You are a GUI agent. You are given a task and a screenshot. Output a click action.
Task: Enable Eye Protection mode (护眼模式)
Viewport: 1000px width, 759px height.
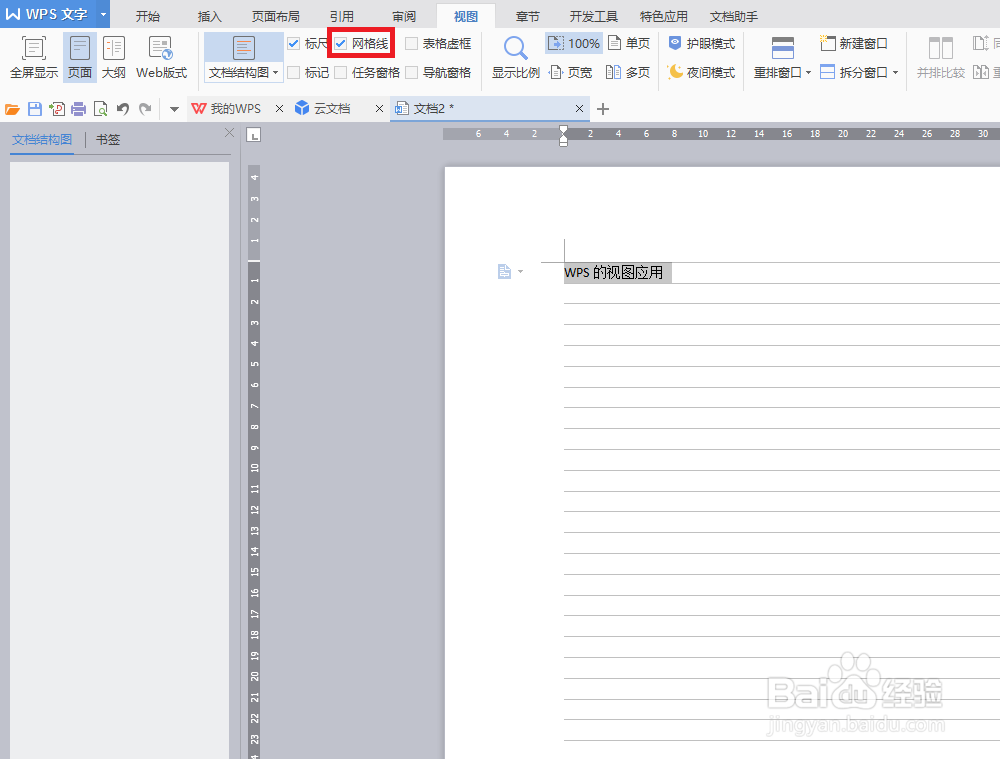(x=702, y=43)
